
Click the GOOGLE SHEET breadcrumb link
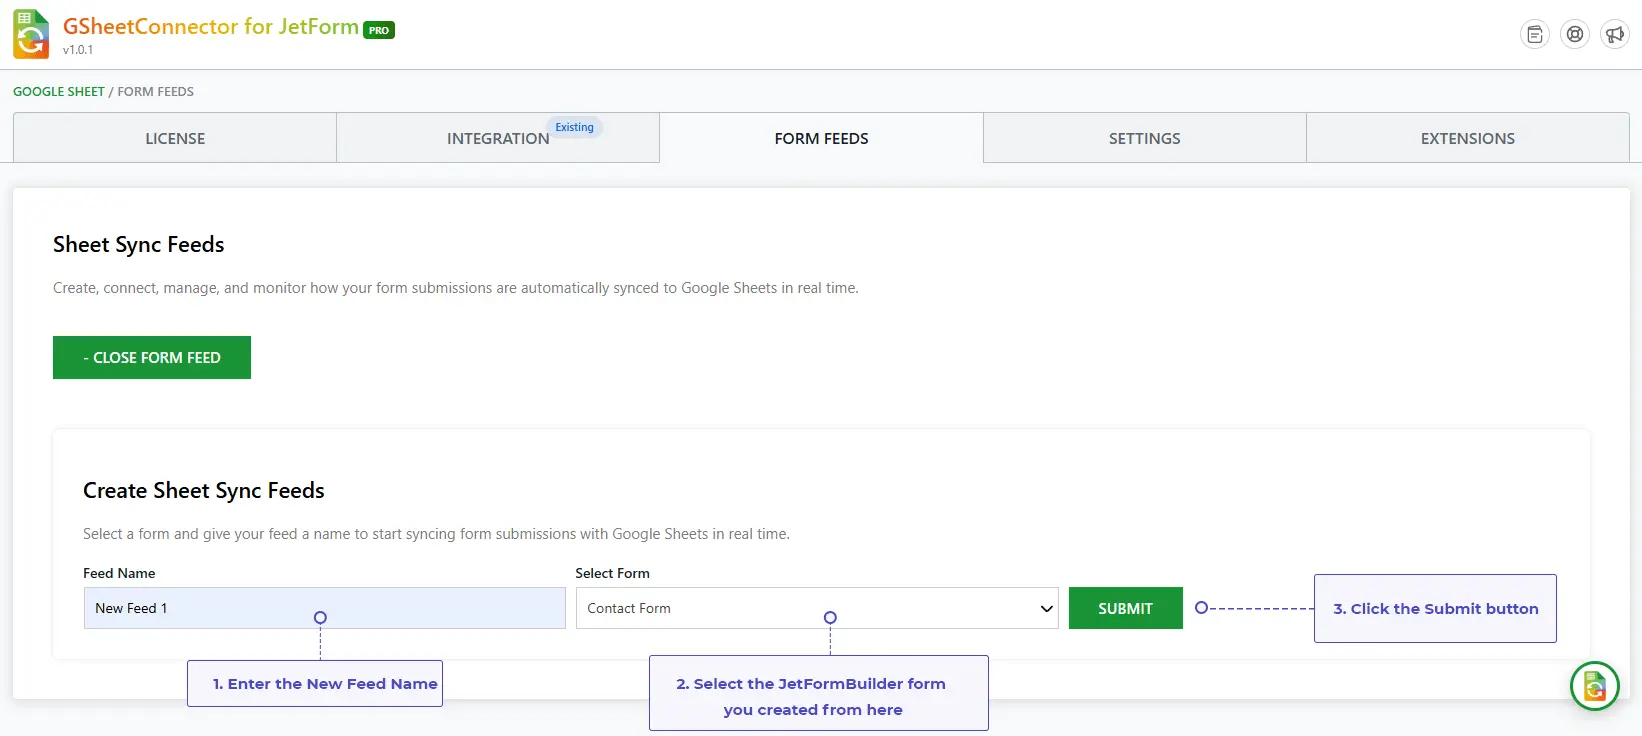[59, 91]
